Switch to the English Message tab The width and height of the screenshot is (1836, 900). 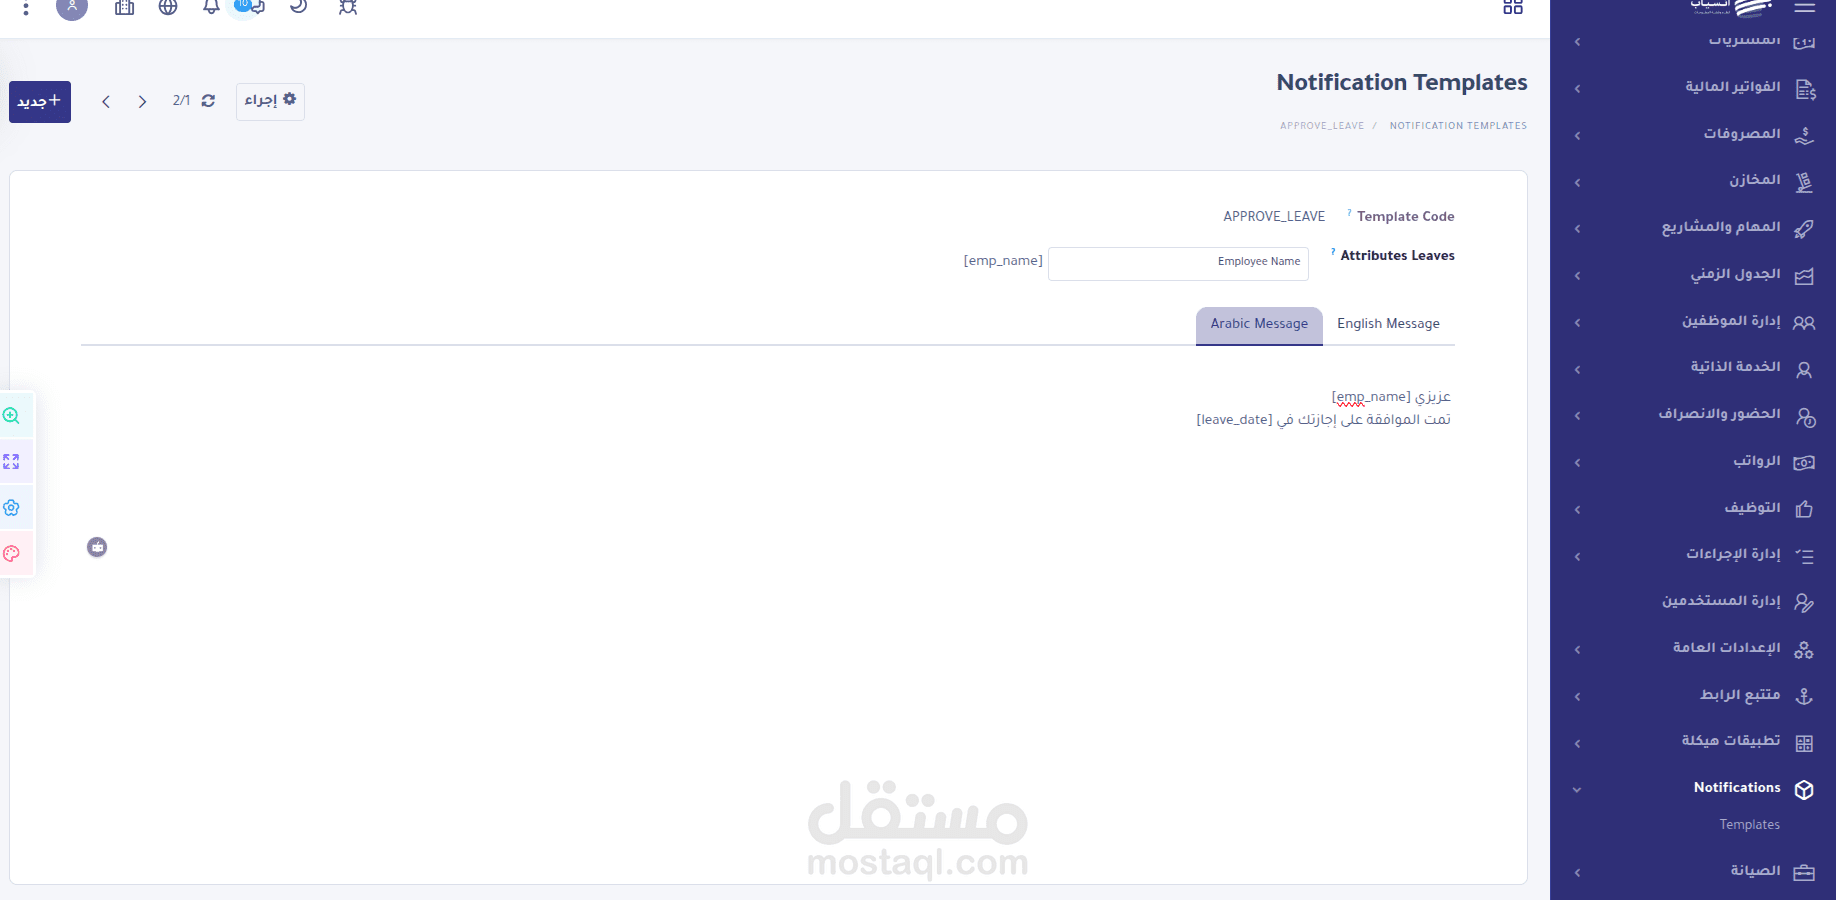click(1388, 323)
